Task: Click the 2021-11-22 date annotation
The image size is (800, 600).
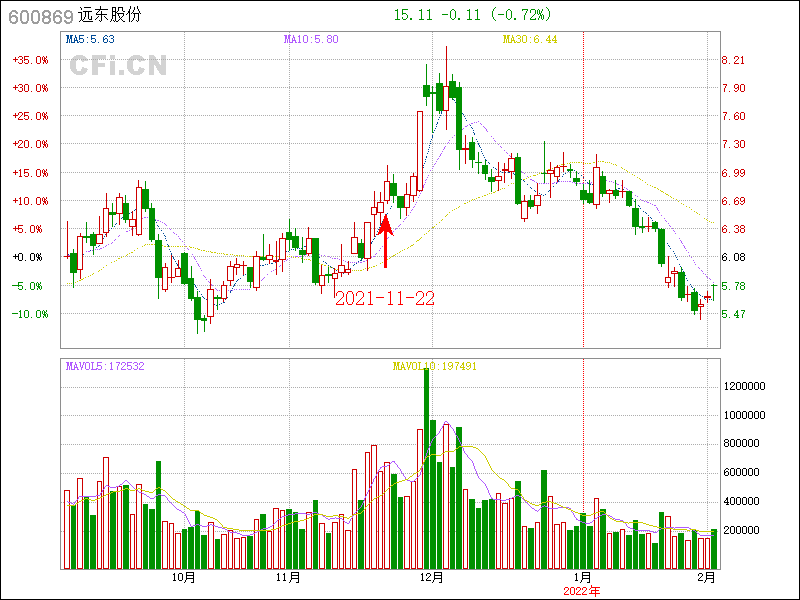Action: pos(384,298)
